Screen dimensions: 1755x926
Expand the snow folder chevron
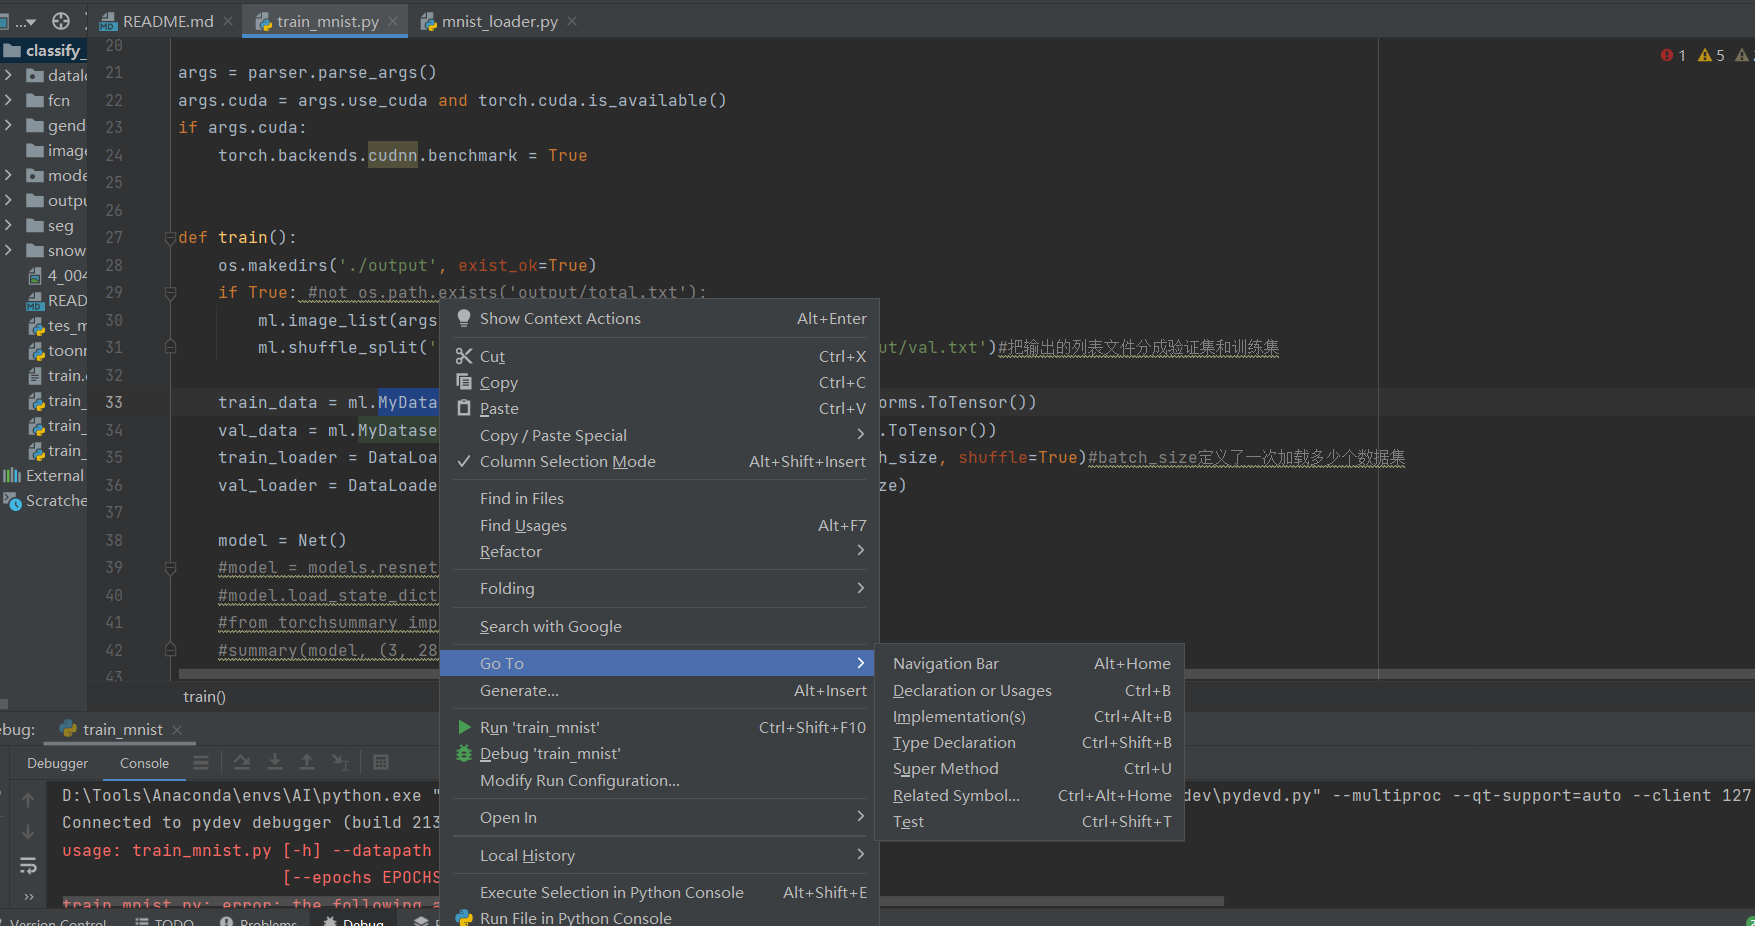point(8,250)
